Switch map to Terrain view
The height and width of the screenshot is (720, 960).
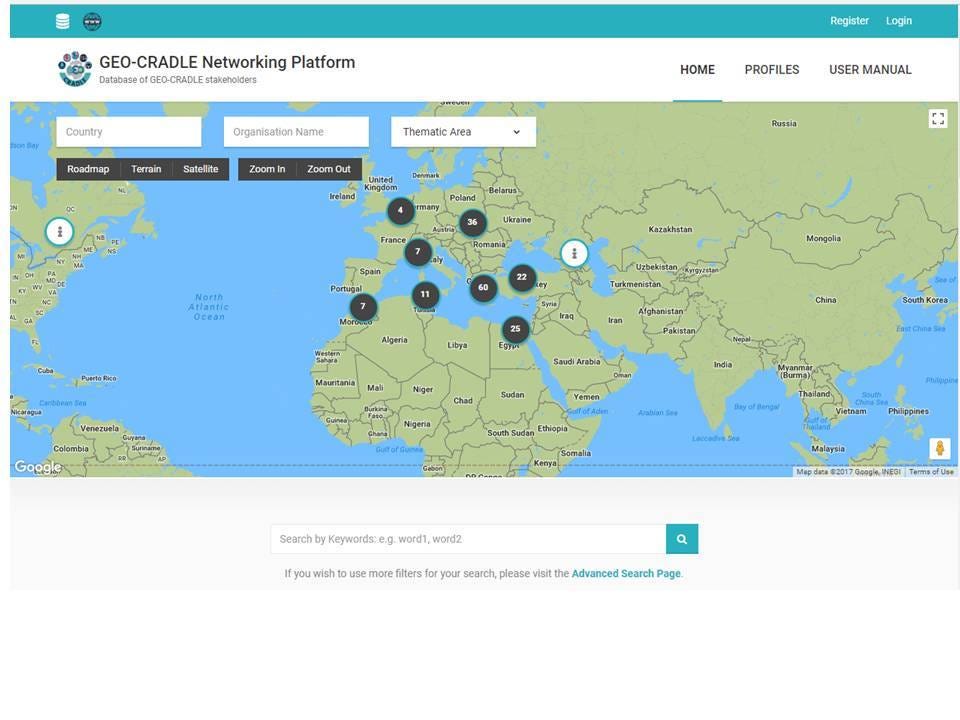[146, 169]
